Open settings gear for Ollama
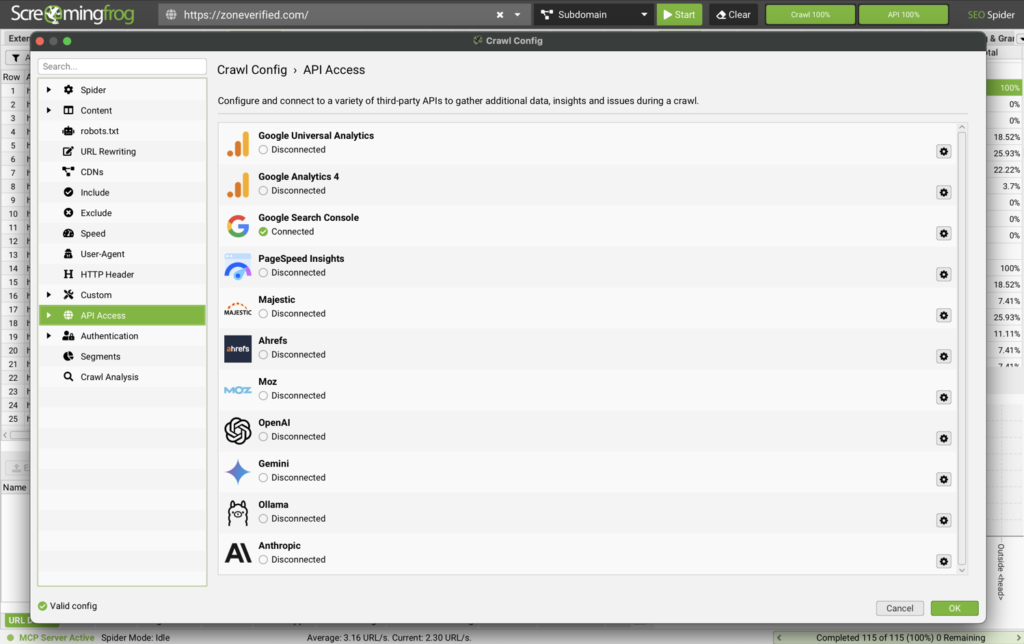 click(943, 521)
